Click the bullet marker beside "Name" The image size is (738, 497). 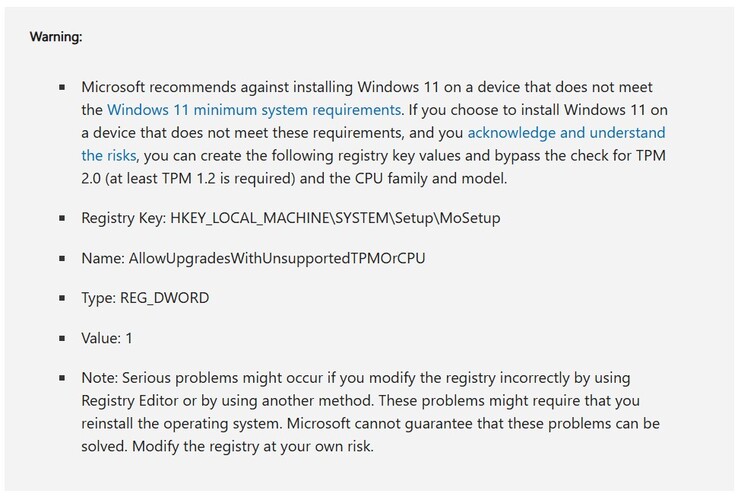click(x=62, y=258)
